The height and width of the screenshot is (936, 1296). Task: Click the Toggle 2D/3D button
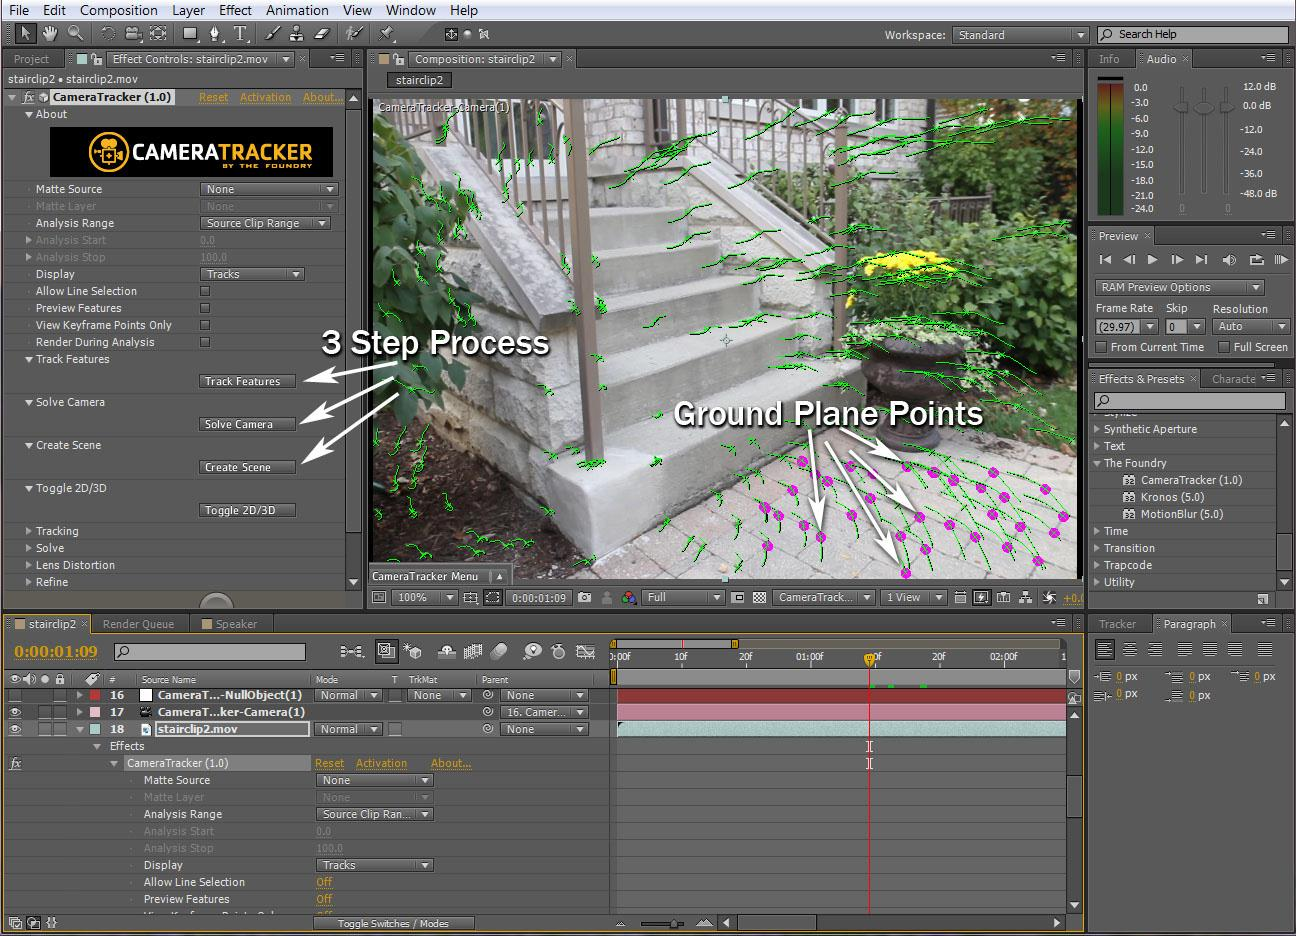tap(248, 510)
